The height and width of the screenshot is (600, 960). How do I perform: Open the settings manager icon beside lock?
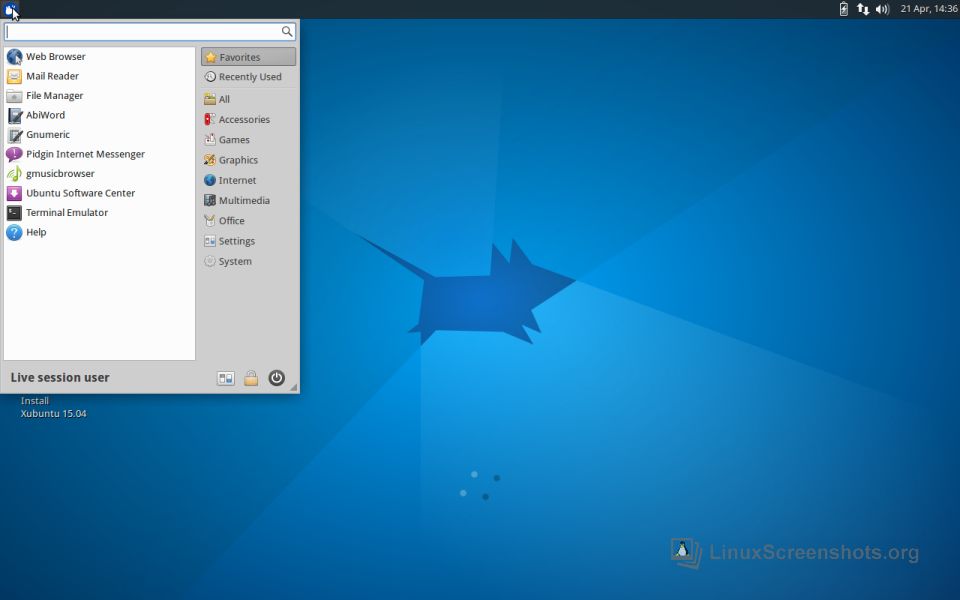click(226, 378)
